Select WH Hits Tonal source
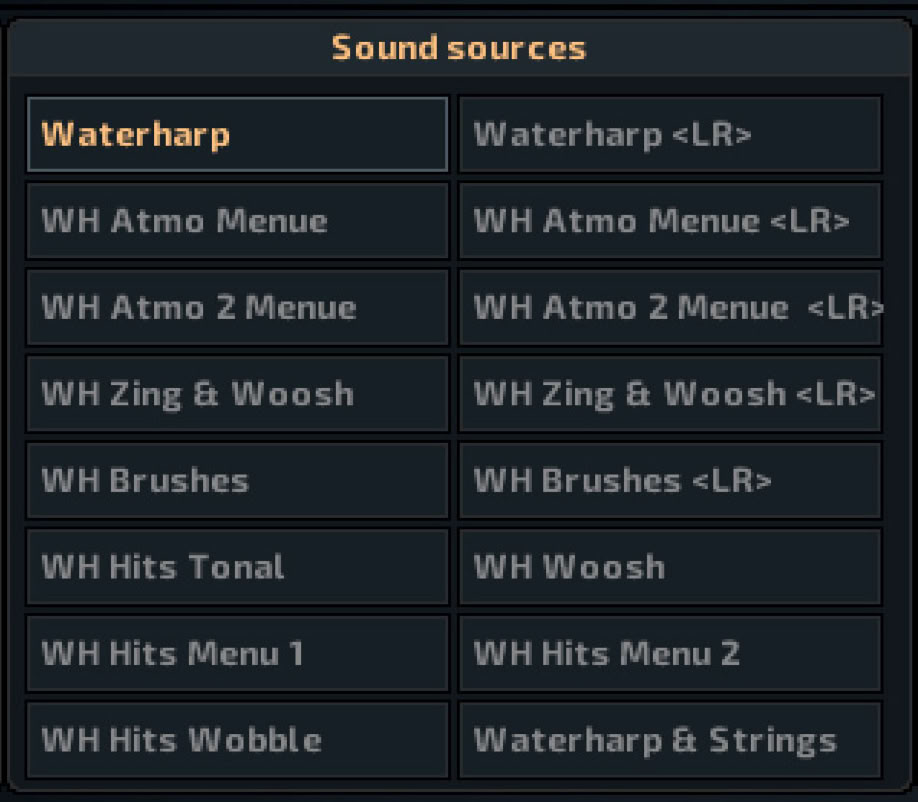 (x=238, y=567)
